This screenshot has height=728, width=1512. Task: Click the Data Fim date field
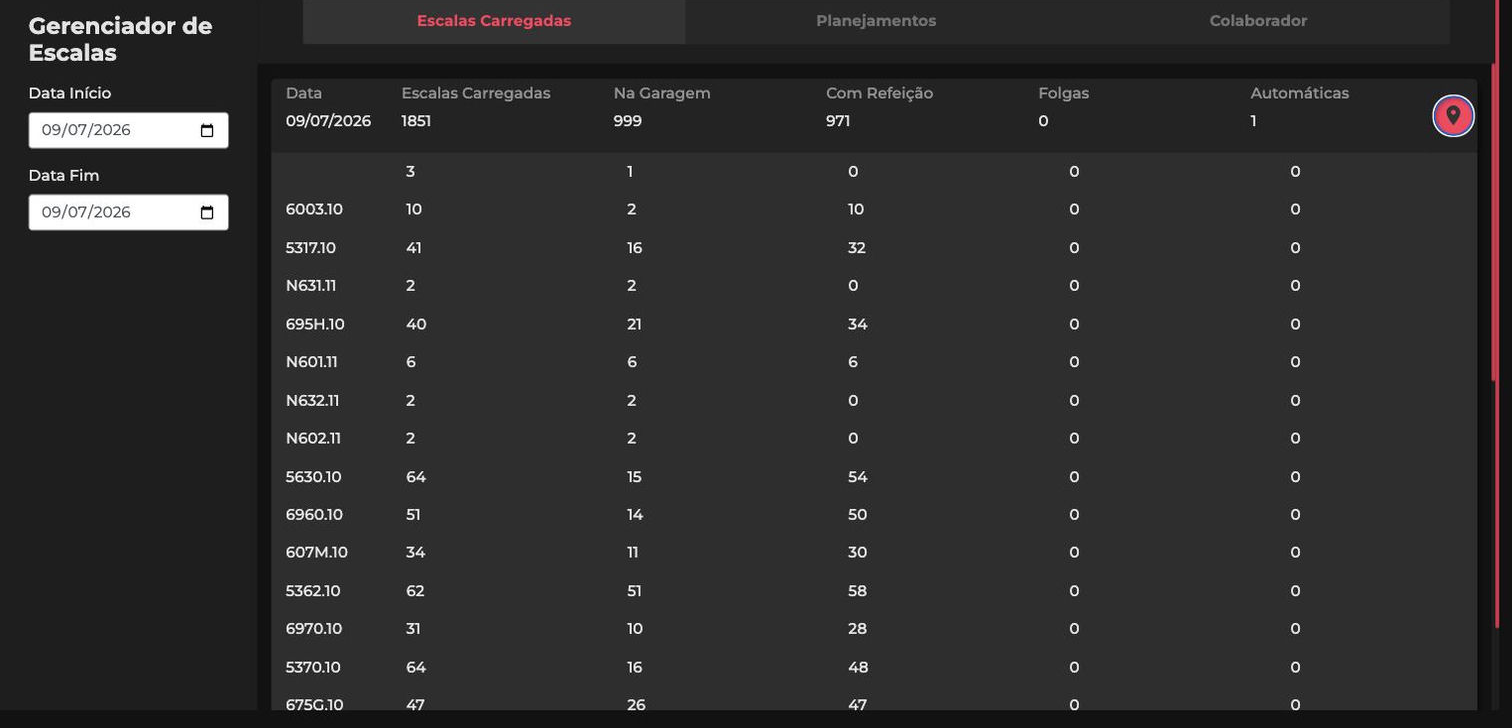click(128, 212)
